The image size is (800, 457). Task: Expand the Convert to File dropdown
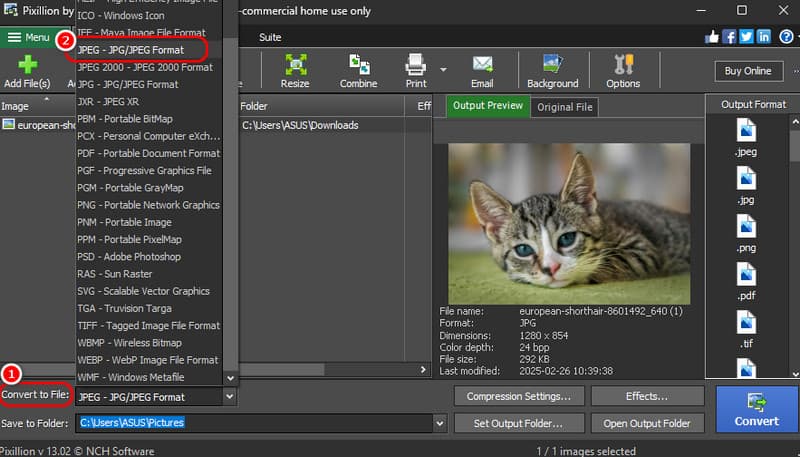click(230, 396)
